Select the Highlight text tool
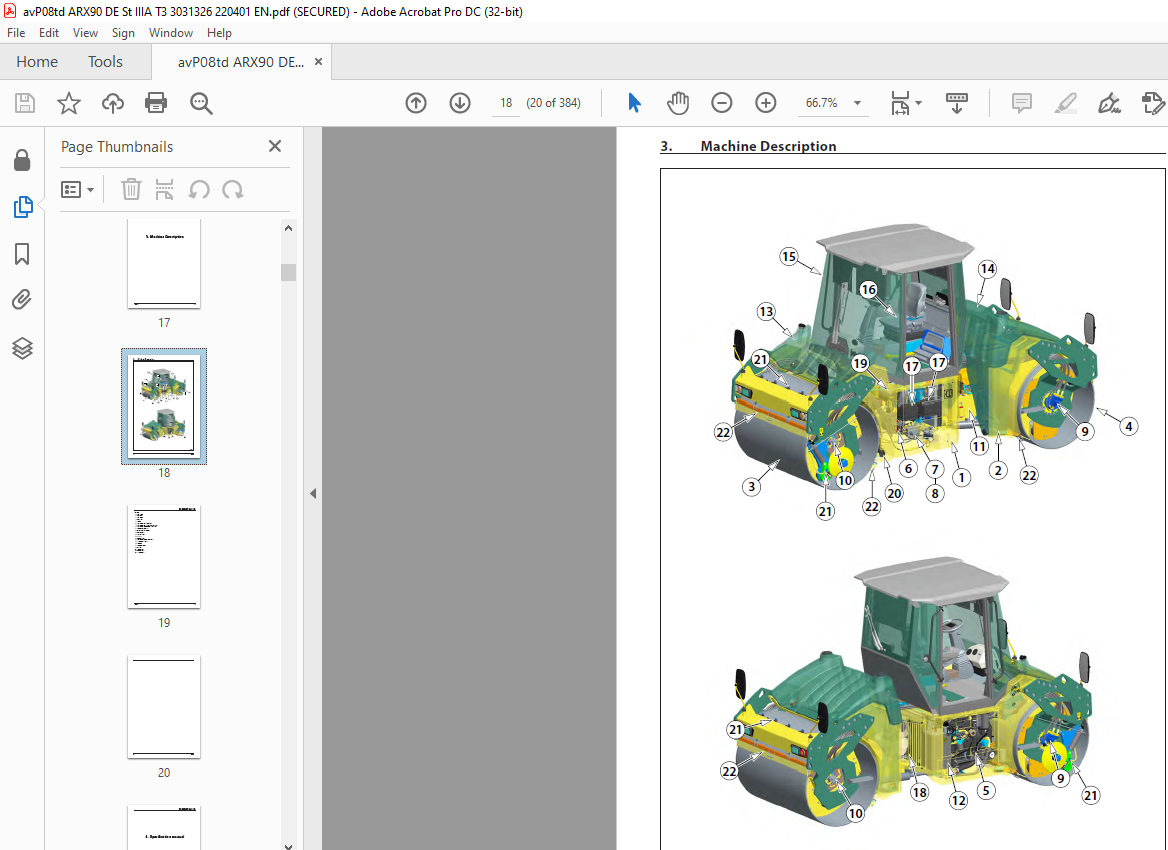Image resolution: width=1168 pixels, height=850 pixels. pos(1066,103)
